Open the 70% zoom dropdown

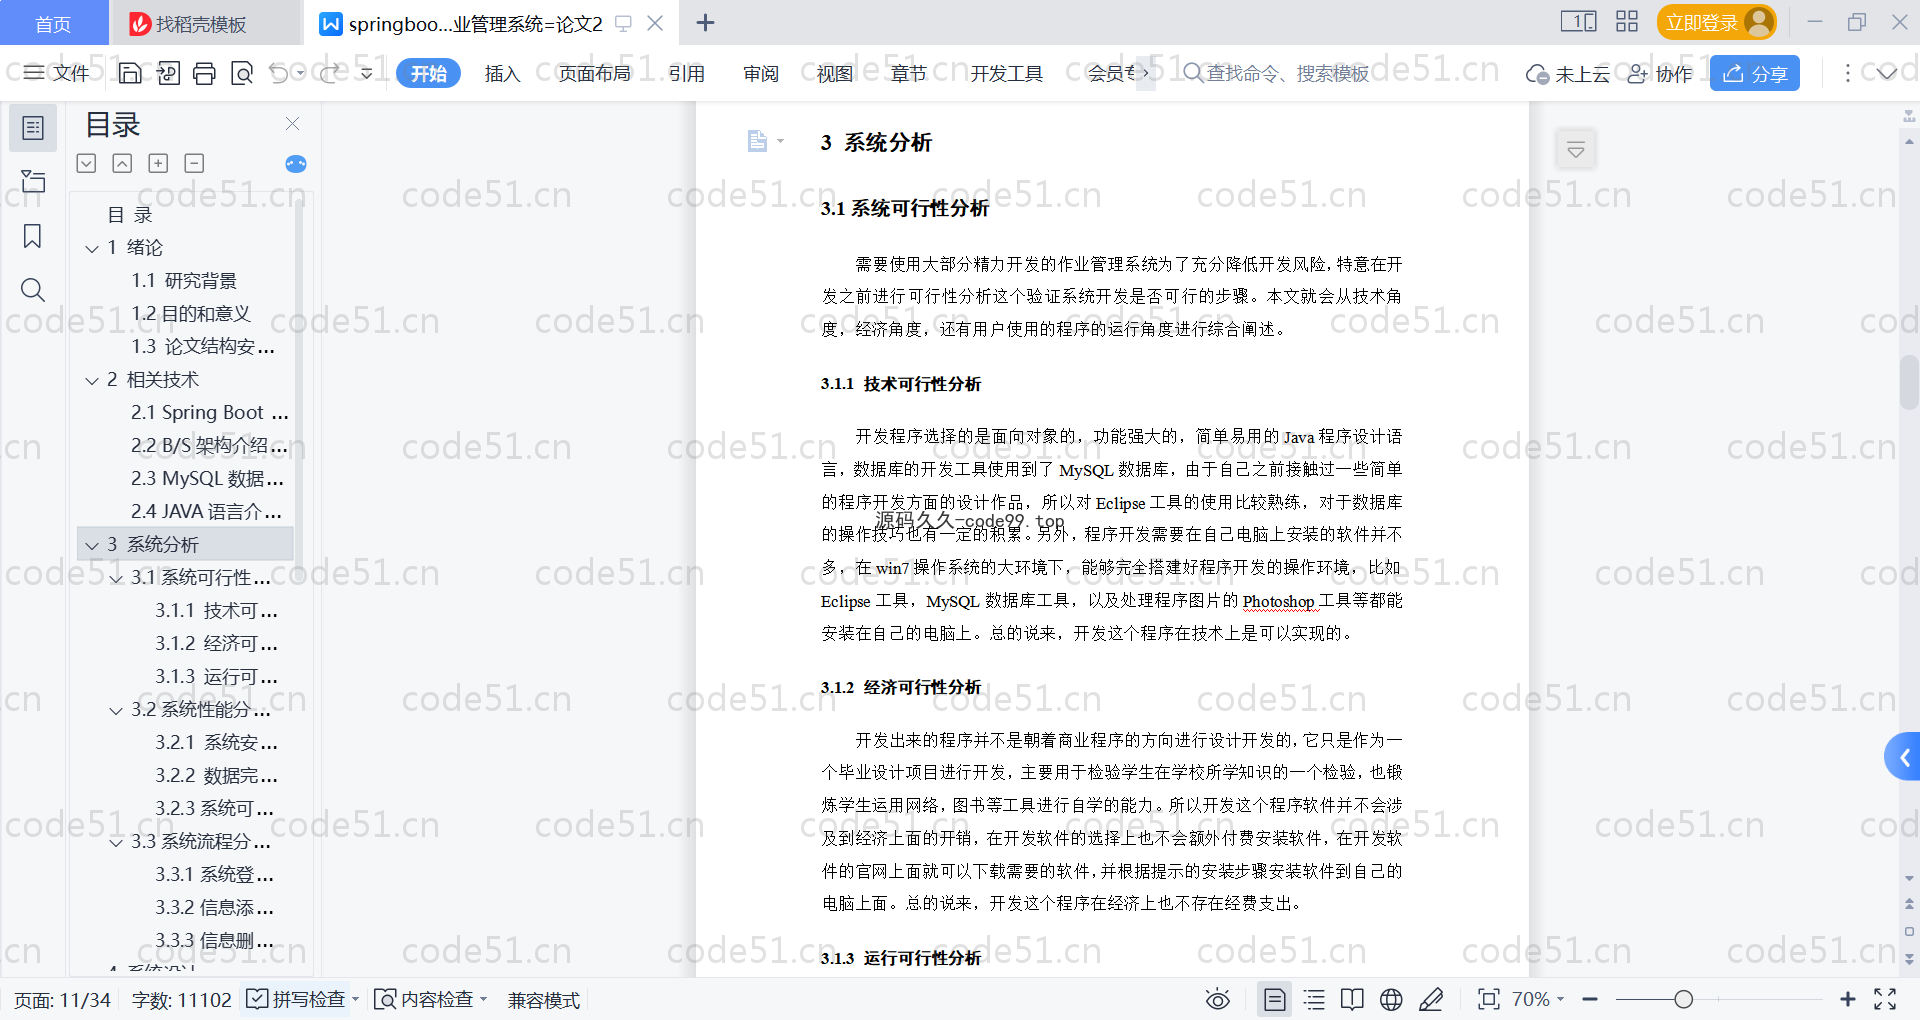point(1538,999)
